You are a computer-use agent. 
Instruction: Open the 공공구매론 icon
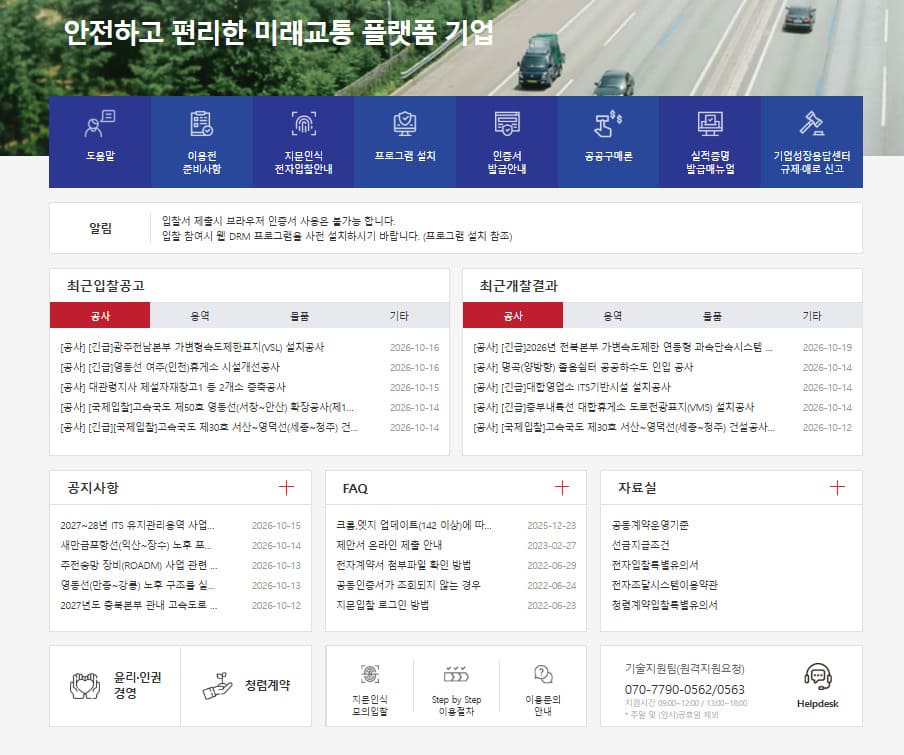point(608,123)
